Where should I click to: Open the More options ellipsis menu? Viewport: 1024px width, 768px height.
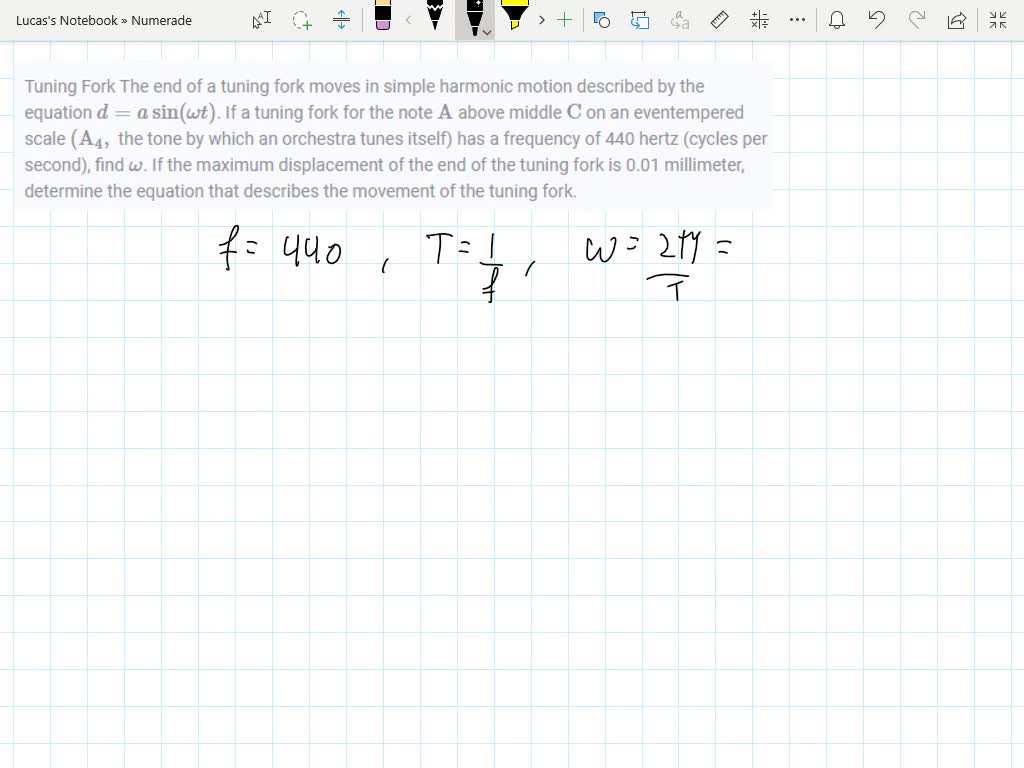pyautogui.click(x=796, y=20)
